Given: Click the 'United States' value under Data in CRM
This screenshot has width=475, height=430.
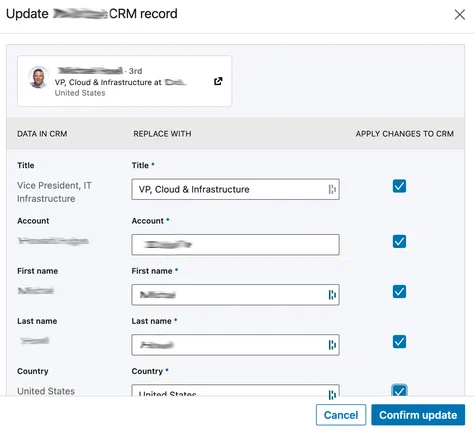Looking at the screenshot, I should (46, 391).
